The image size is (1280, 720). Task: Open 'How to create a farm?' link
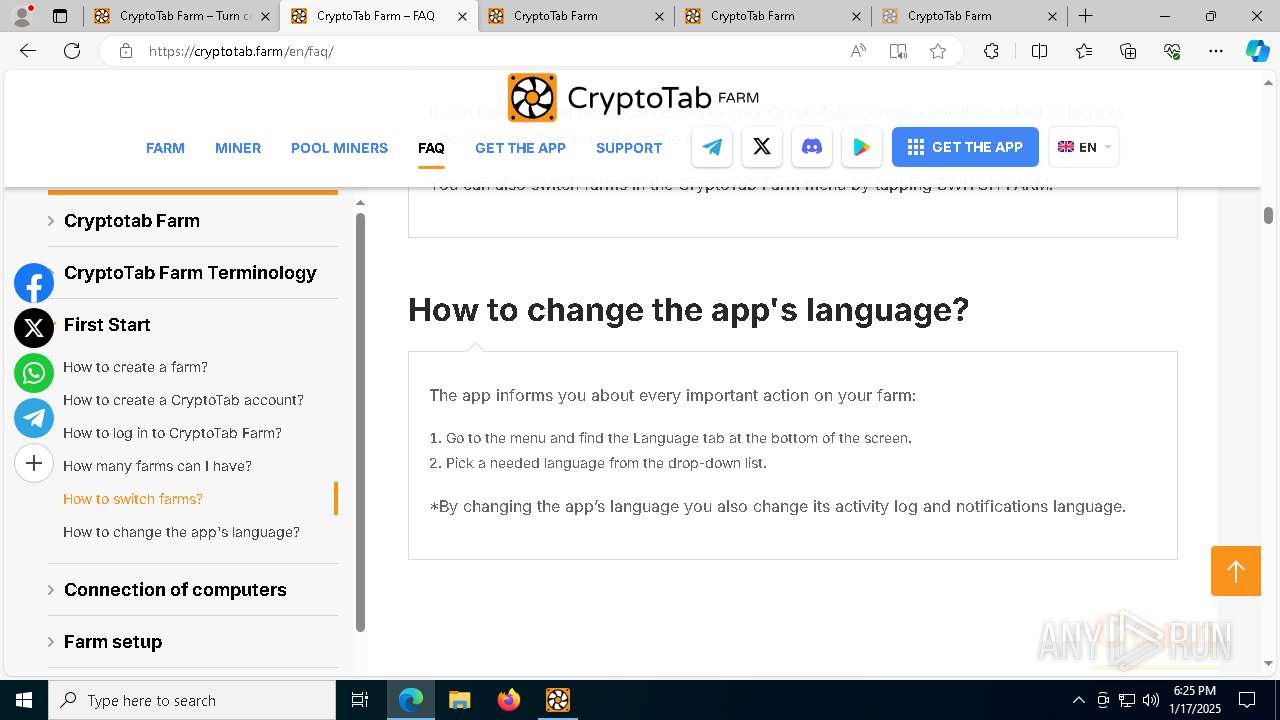(135, 367)
